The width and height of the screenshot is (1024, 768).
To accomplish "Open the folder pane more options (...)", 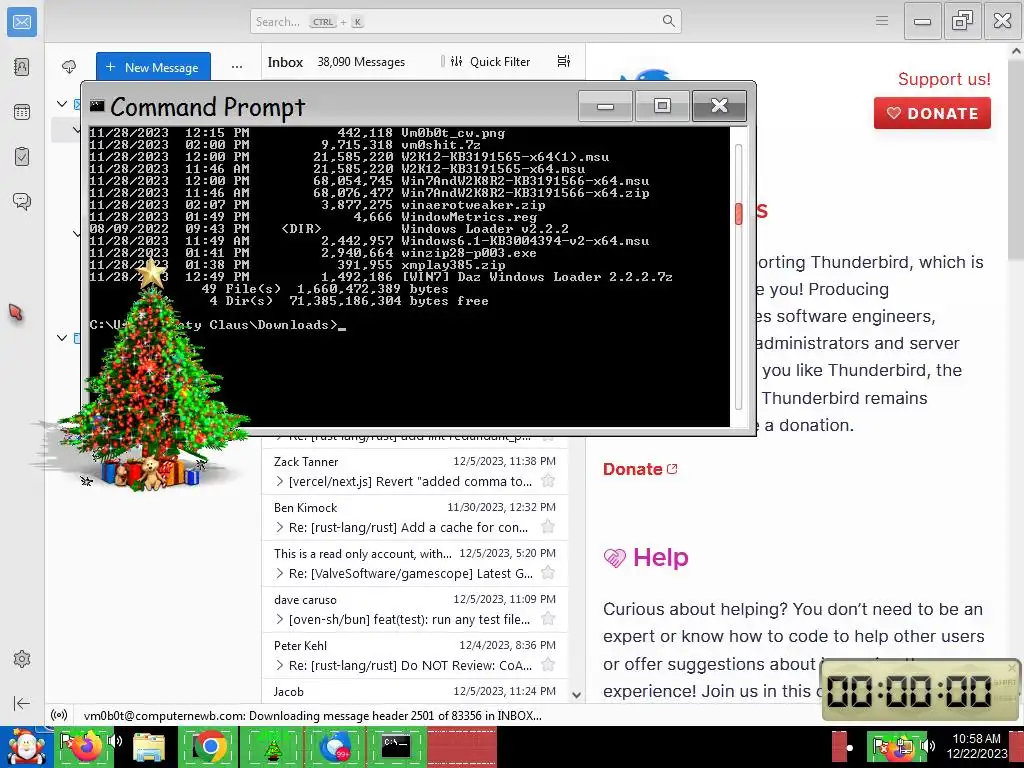I will [x=236, y=67].
